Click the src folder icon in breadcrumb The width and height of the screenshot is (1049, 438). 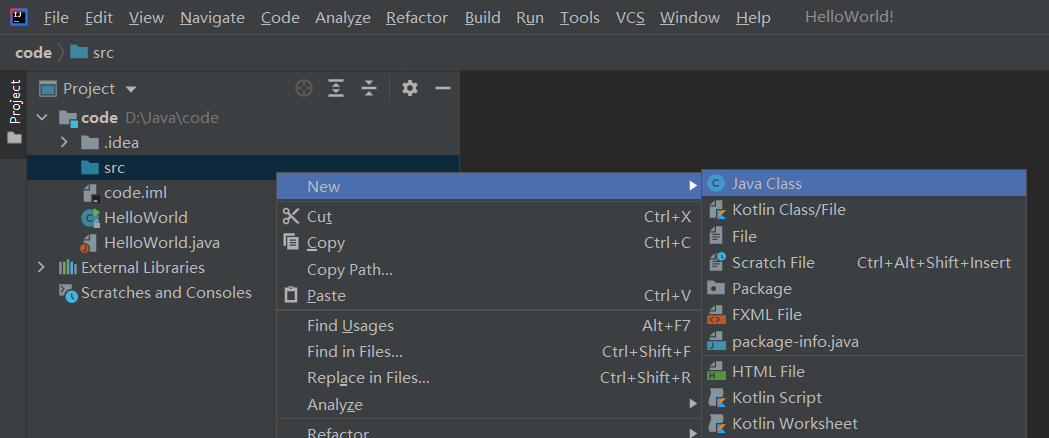(x=79, y=52)
